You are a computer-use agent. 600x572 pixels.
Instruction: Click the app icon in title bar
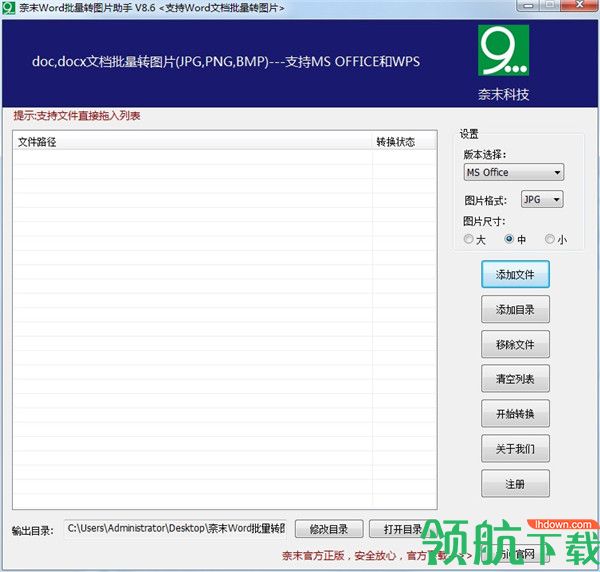coord(8,7)
